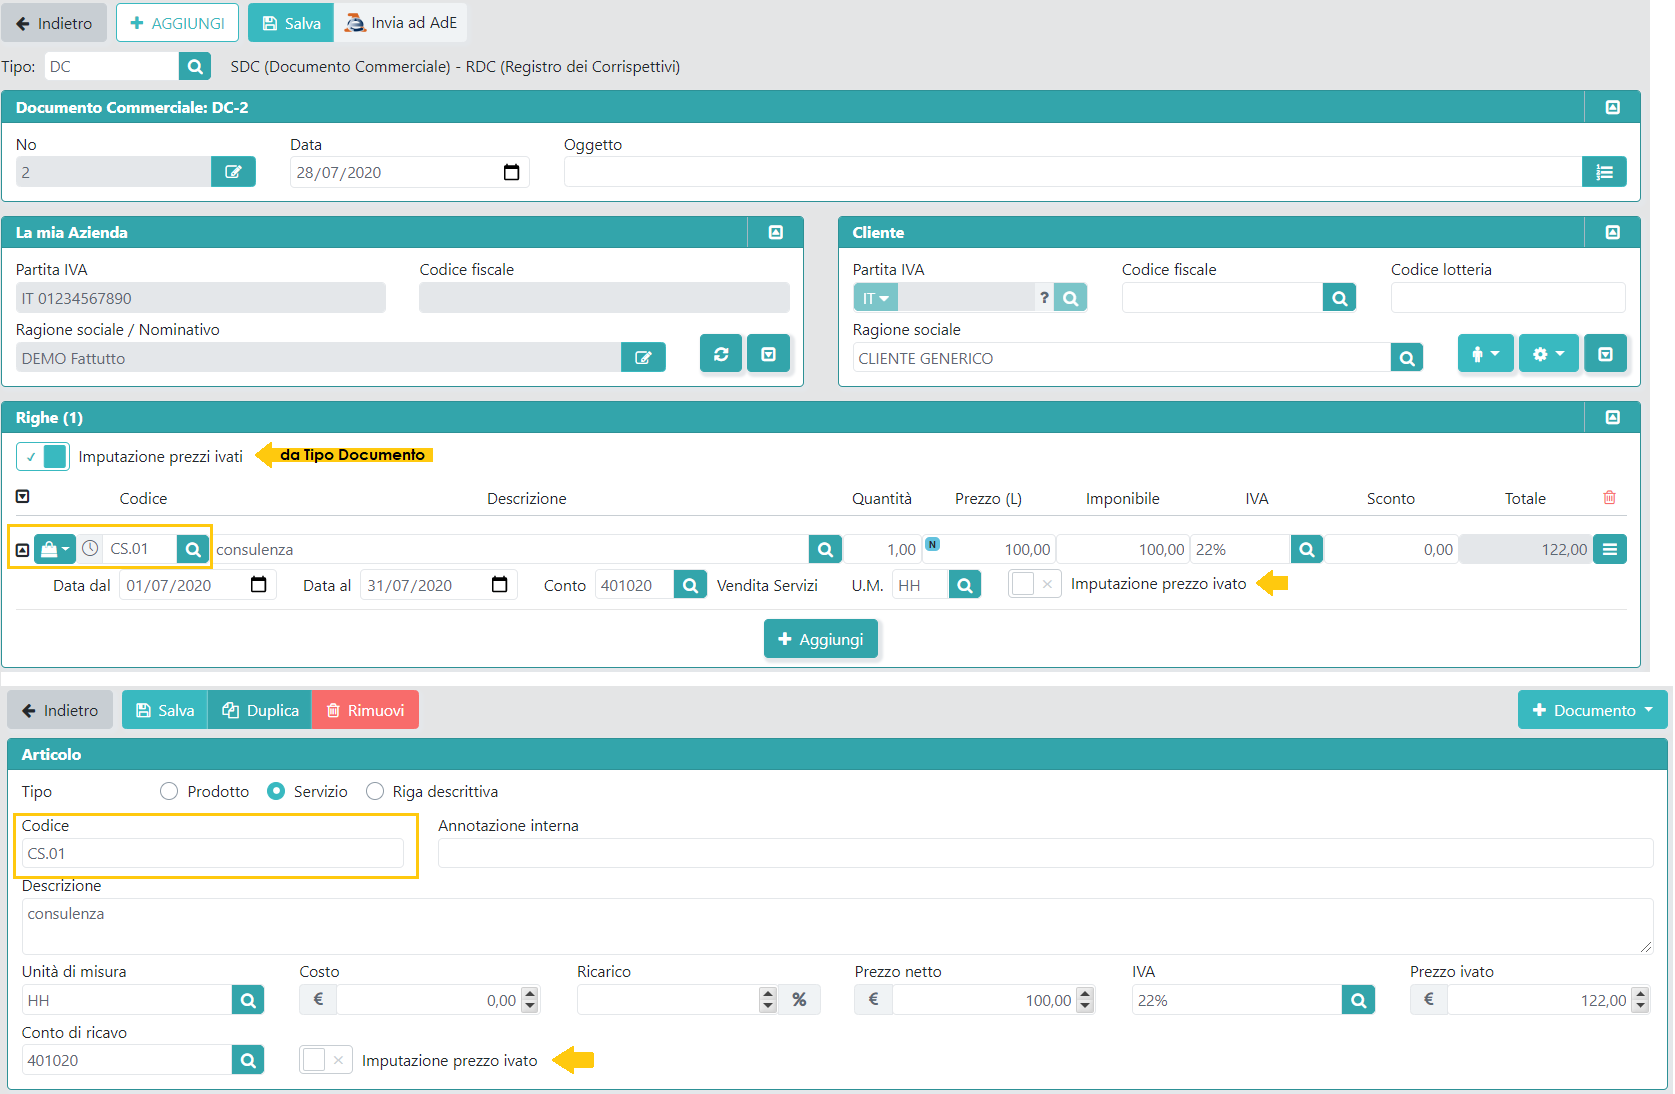
Task: Search Ragione sociale CLIENTE GENERICO
Action: coord(1407,358)
